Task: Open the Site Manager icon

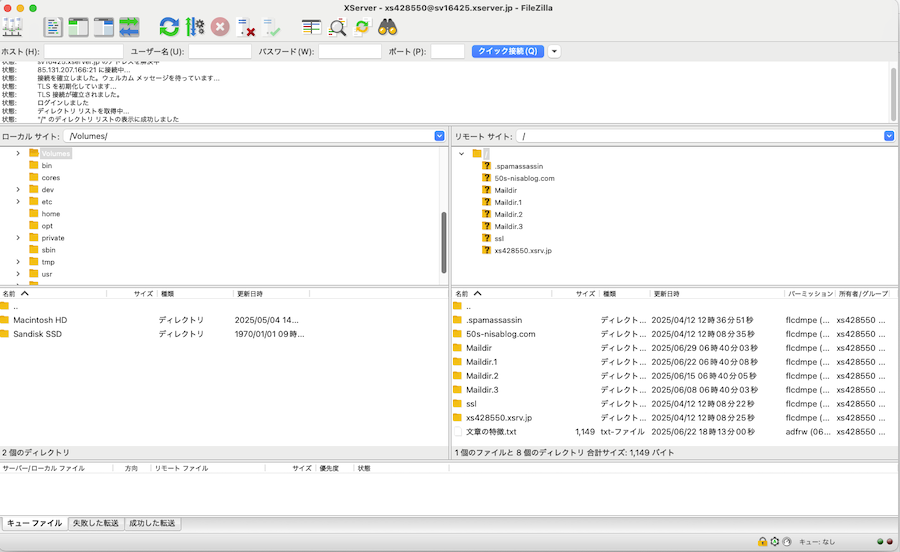Action: click(13, 27)
